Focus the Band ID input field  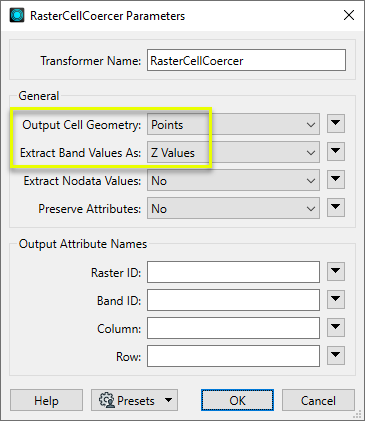(233, 300)
